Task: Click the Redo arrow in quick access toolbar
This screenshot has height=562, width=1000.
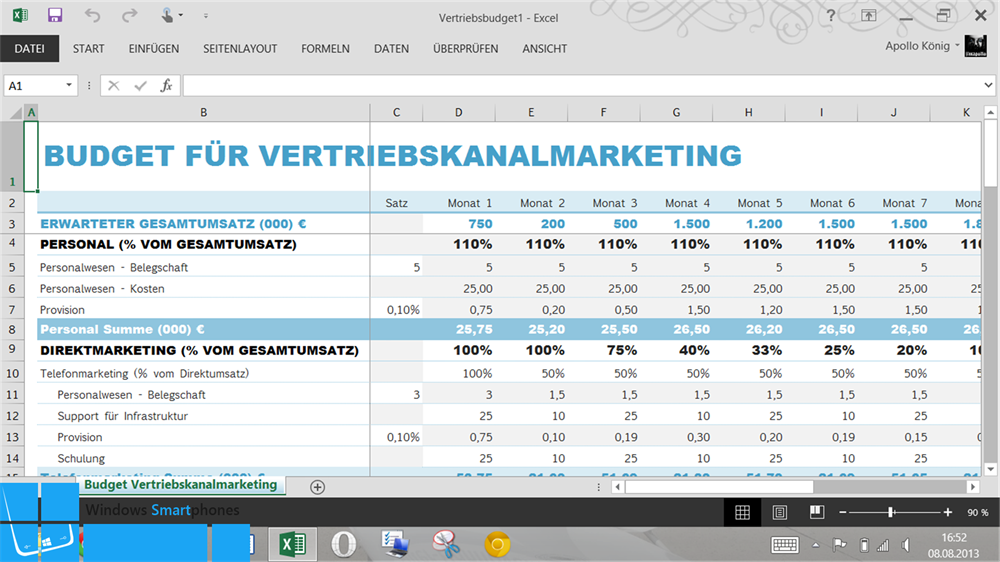Action: click(x=129, y=15)
